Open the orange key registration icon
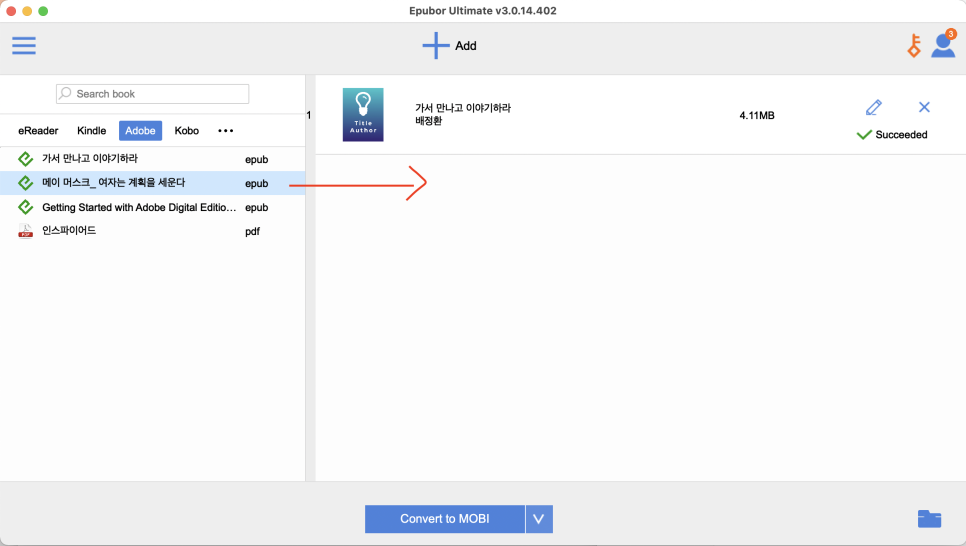The width and height of the screenshot is (966, 546). point(914,46)
